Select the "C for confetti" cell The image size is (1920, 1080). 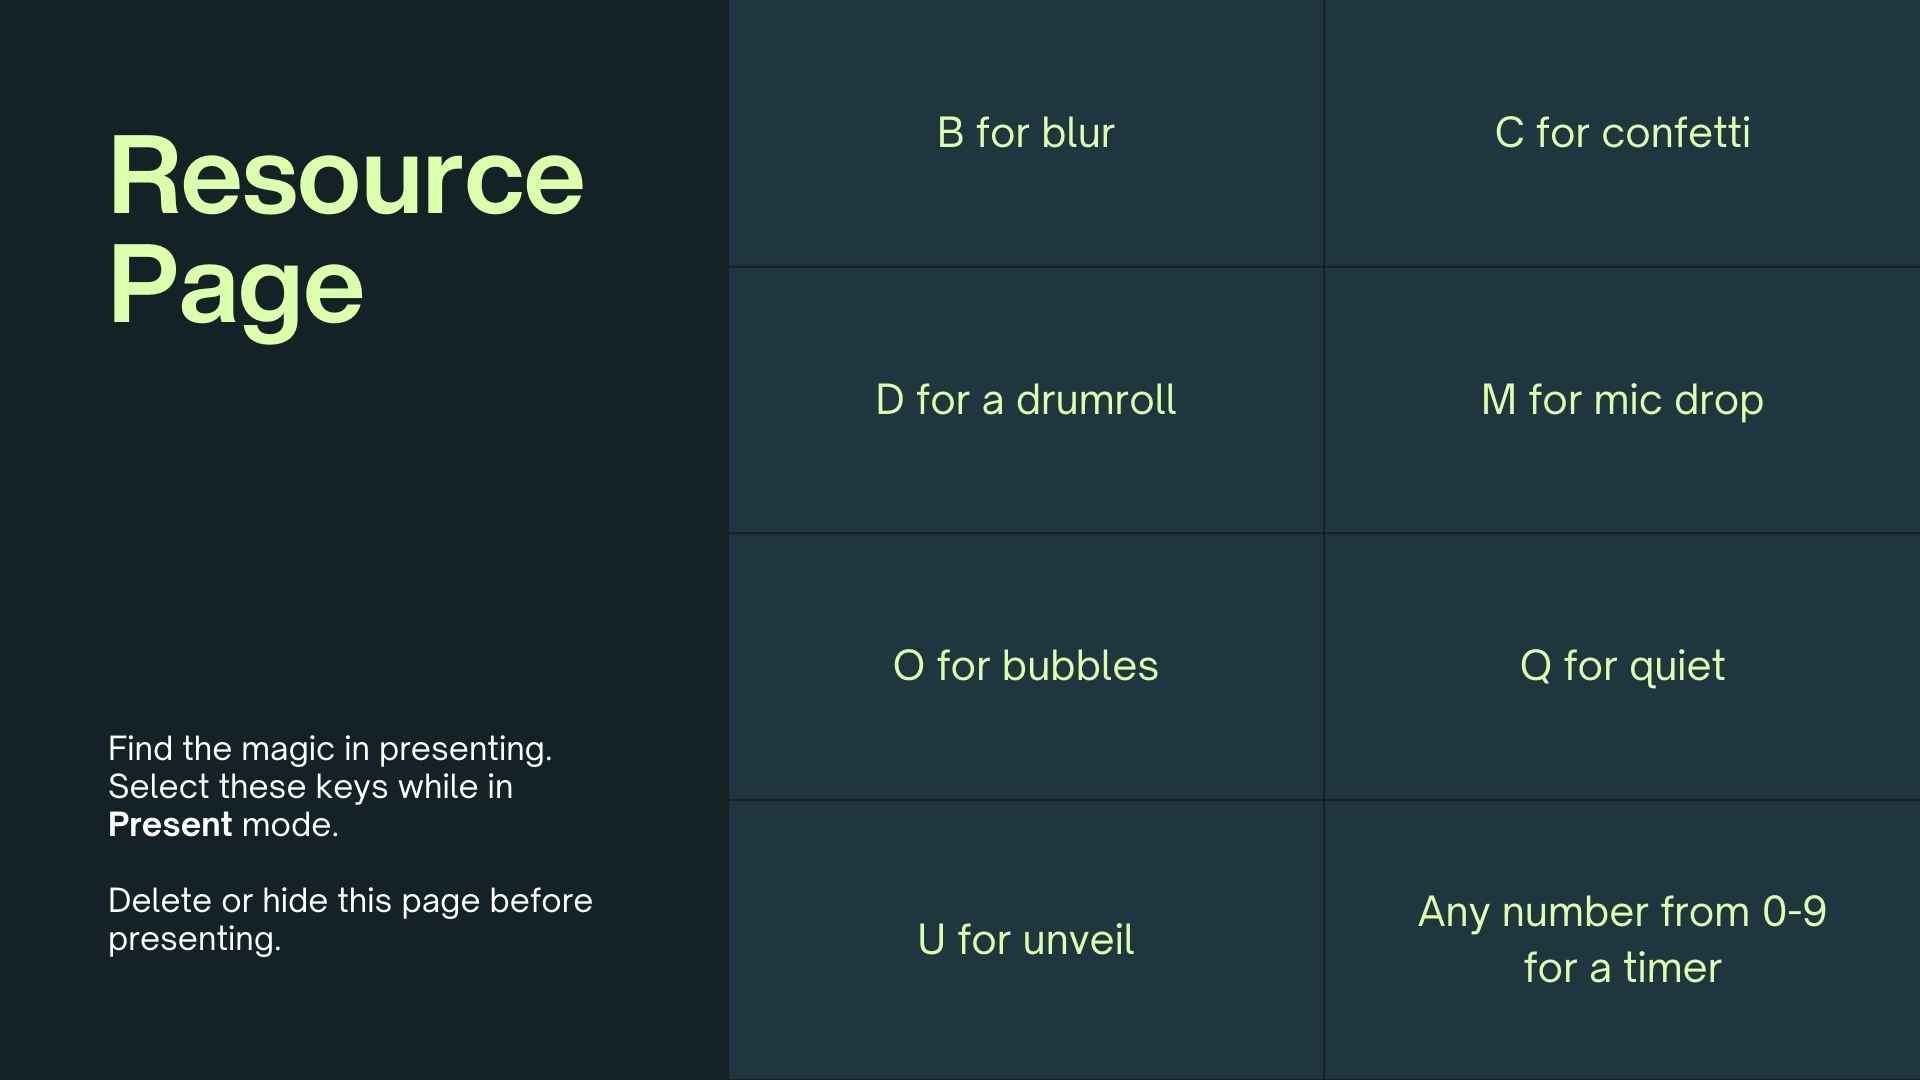click(x=1622, y=133)
